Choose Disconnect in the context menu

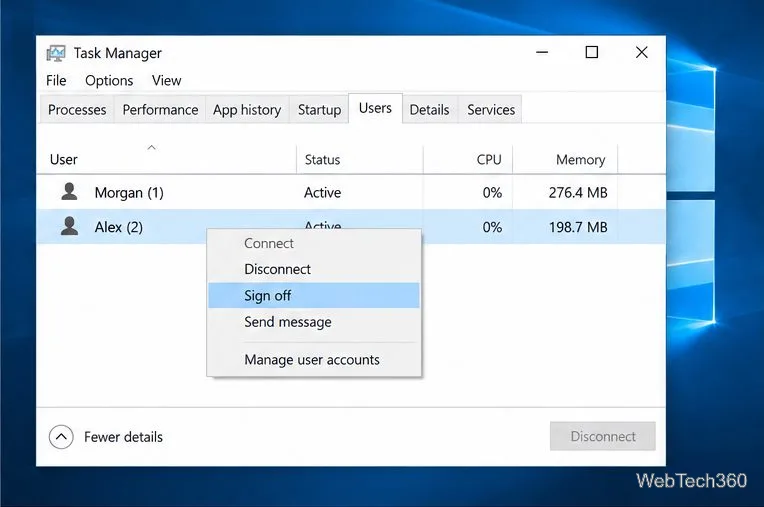coord(314,269)
